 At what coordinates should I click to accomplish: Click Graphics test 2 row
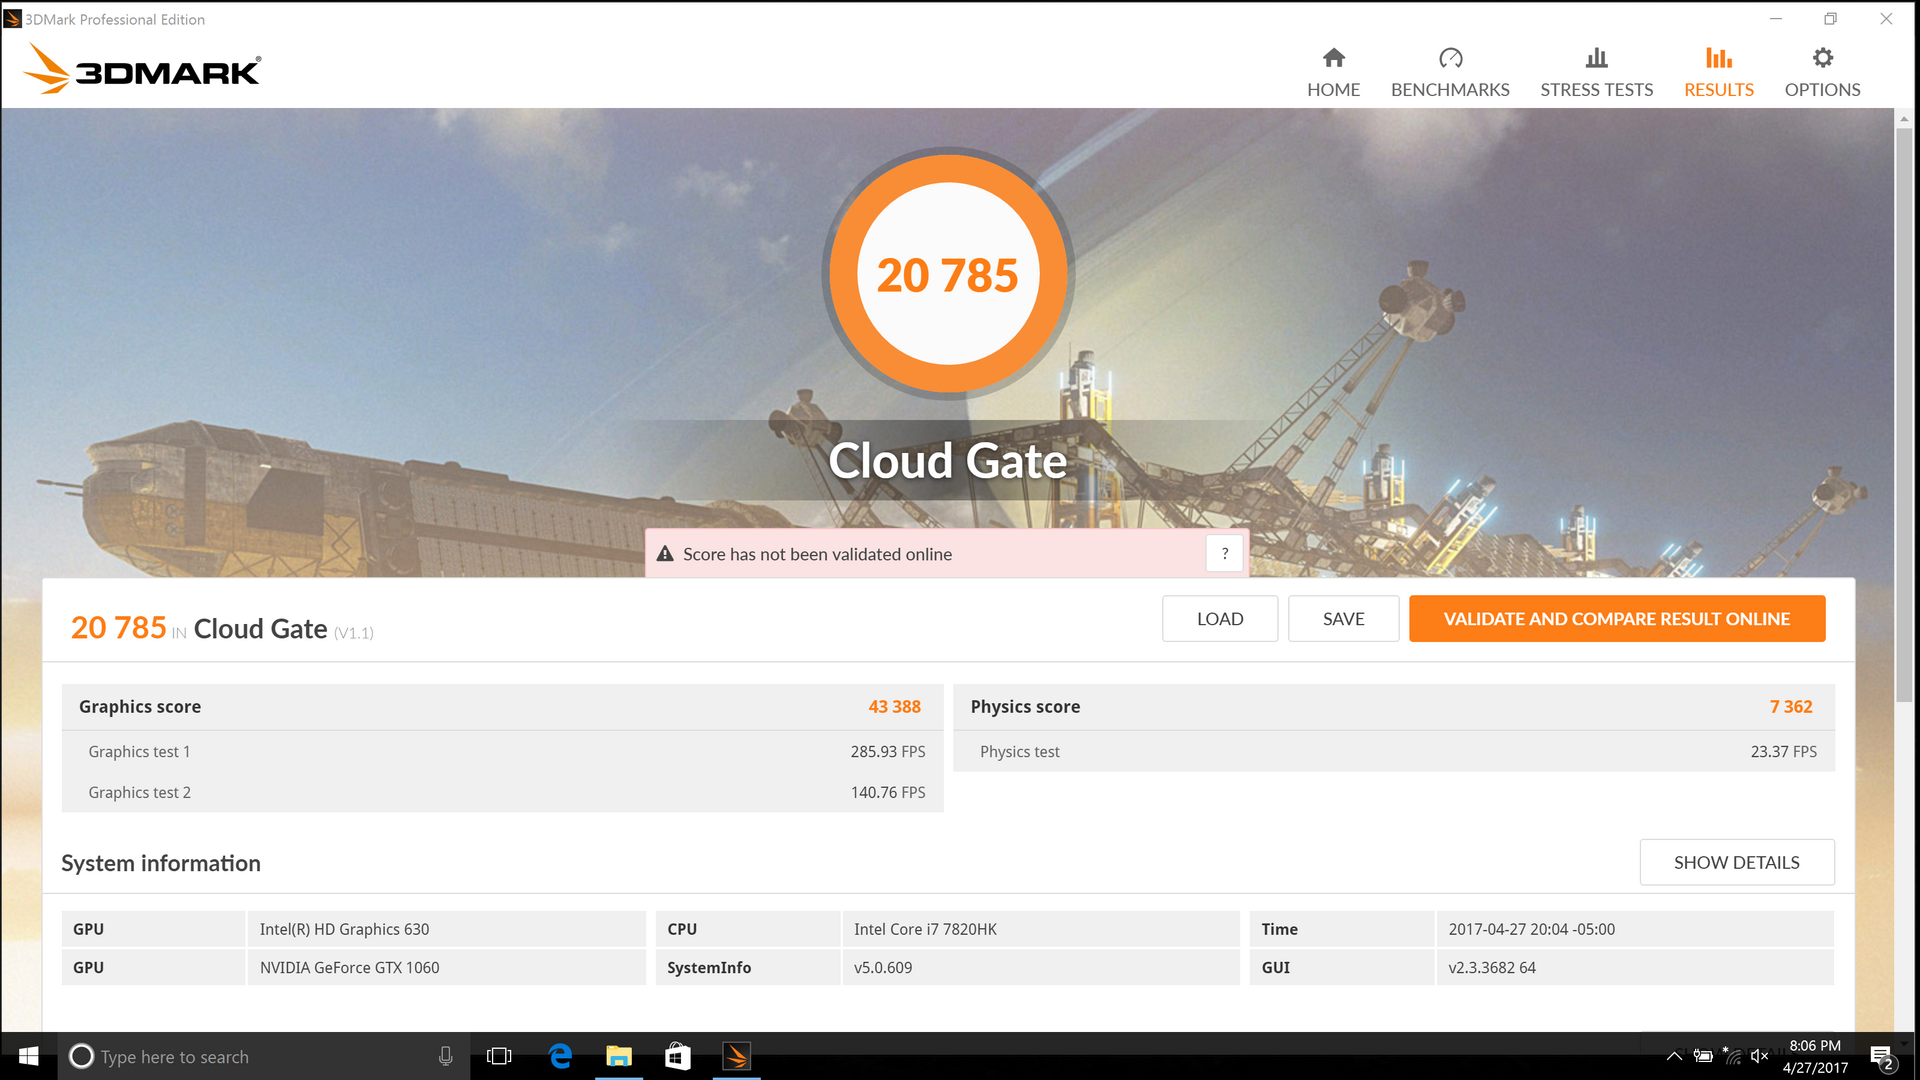pyautogui.click(x=502, y=792)
